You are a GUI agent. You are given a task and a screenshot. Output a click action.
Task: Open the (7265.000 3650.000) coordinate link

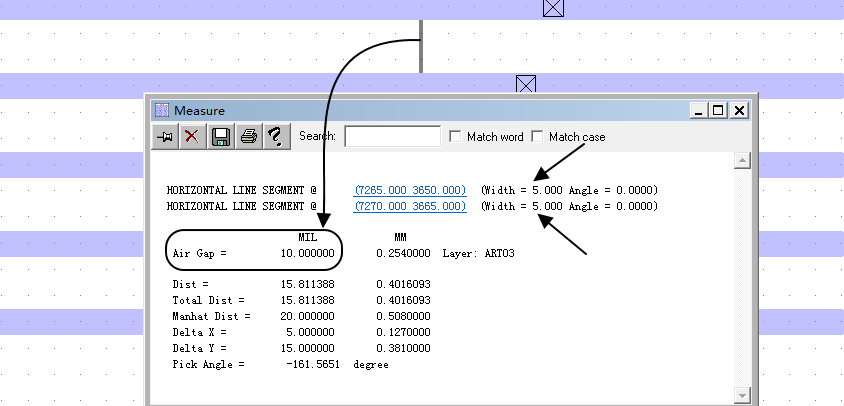(410, 190)
